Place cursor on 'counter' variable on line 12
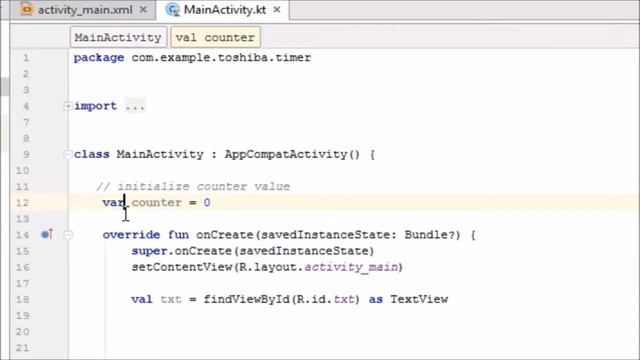This screenshot has width=640, height=360. (x=156, y=202)
